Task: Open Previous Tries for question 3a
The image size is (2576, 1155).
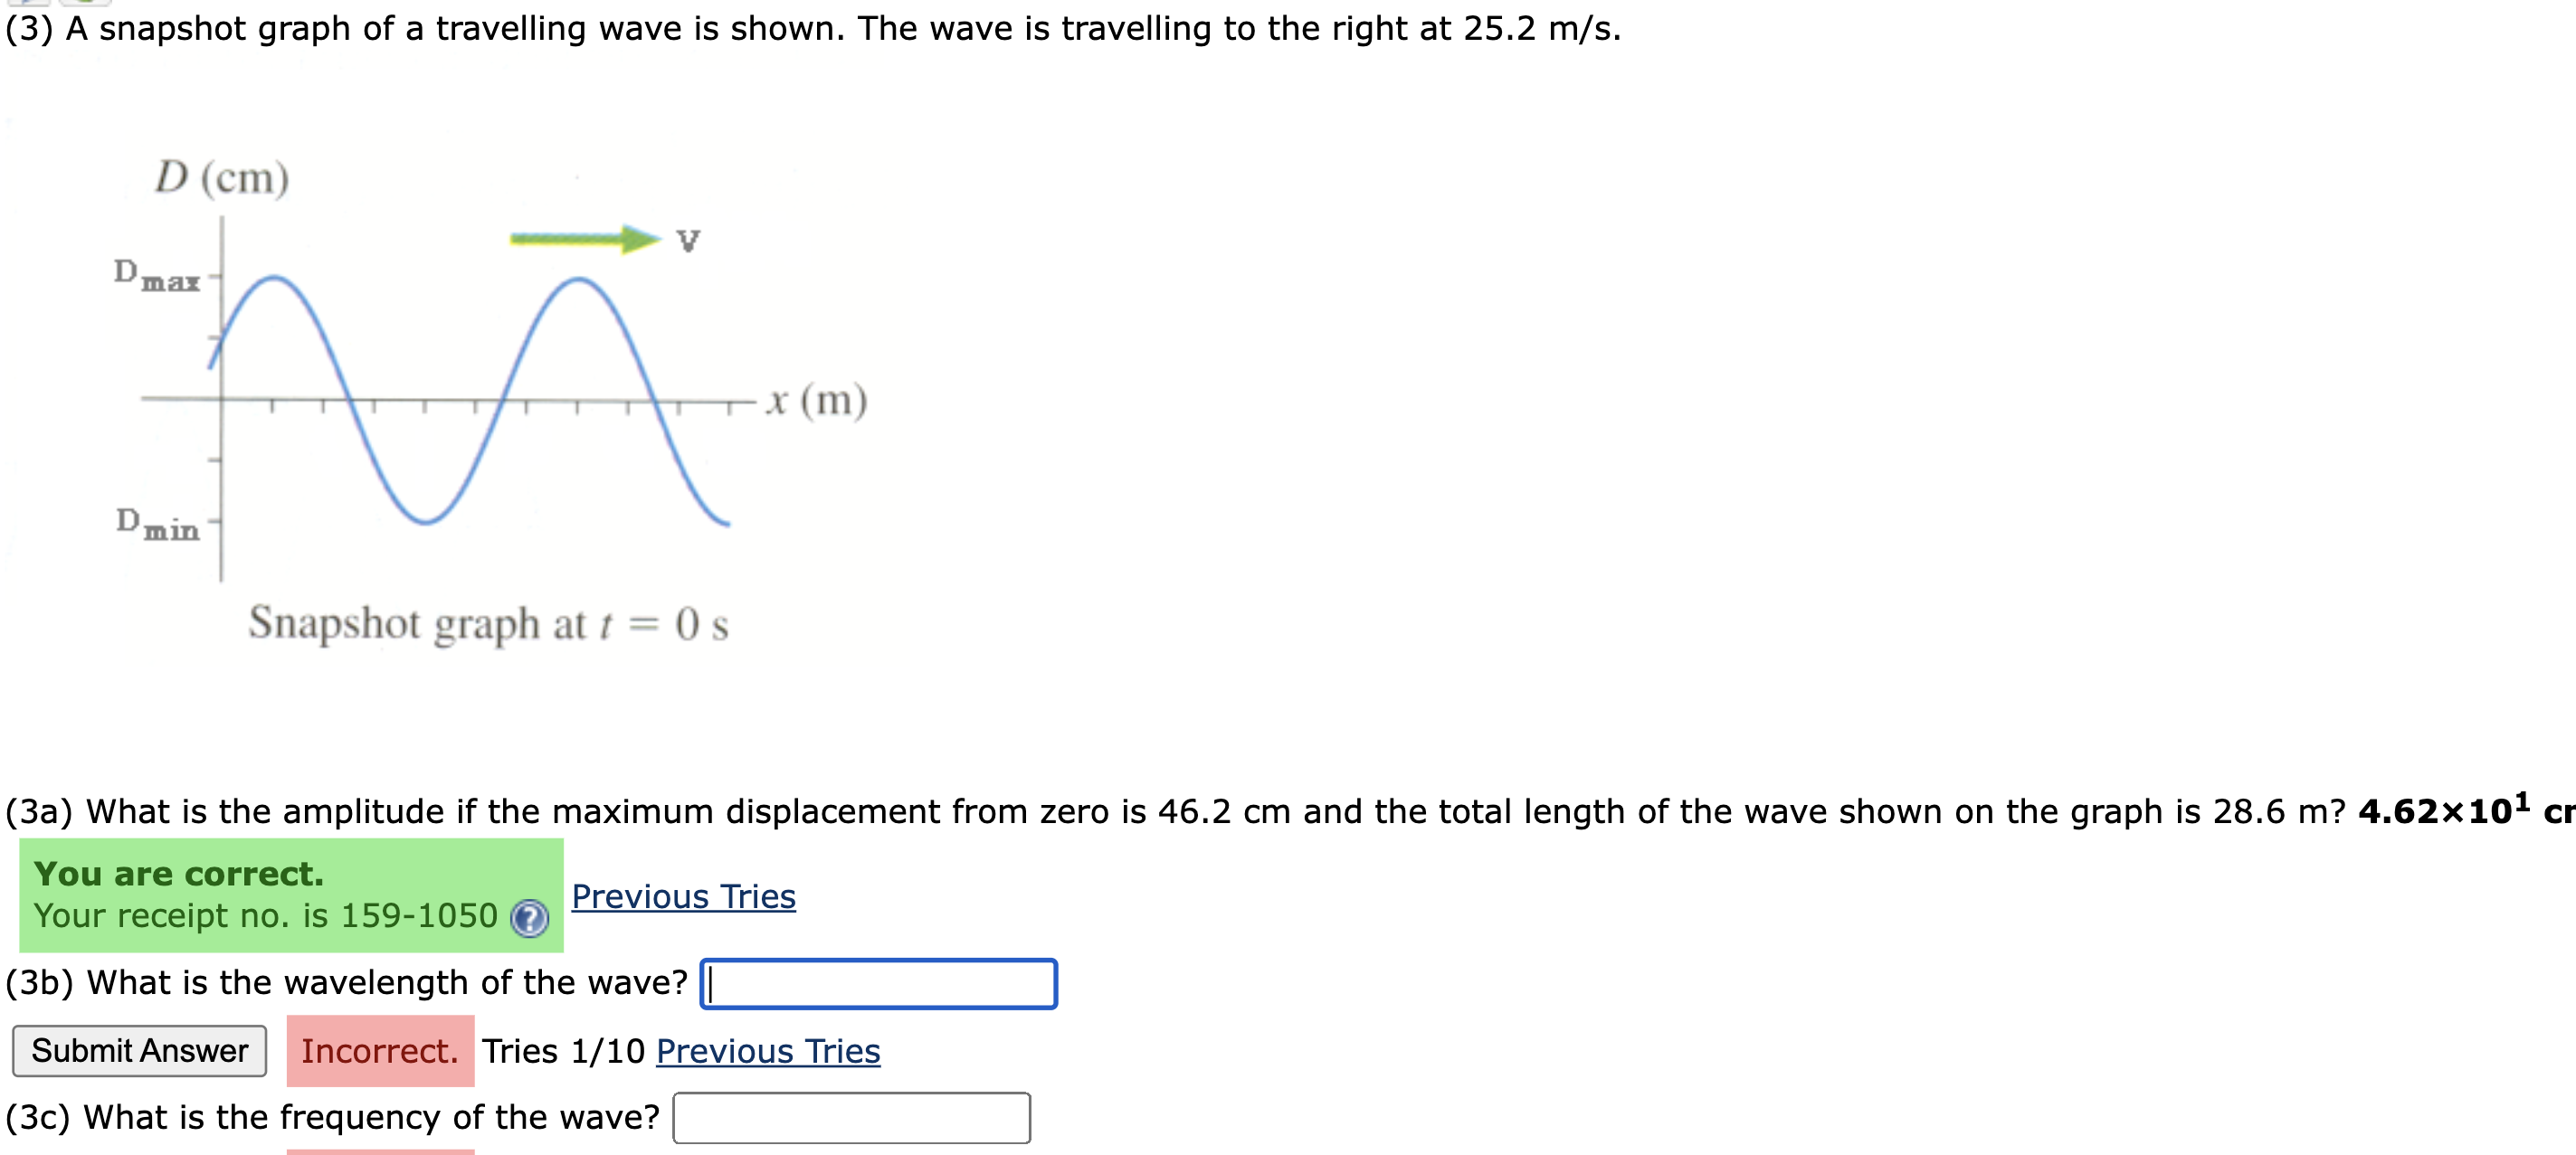Action: (683, 896)
